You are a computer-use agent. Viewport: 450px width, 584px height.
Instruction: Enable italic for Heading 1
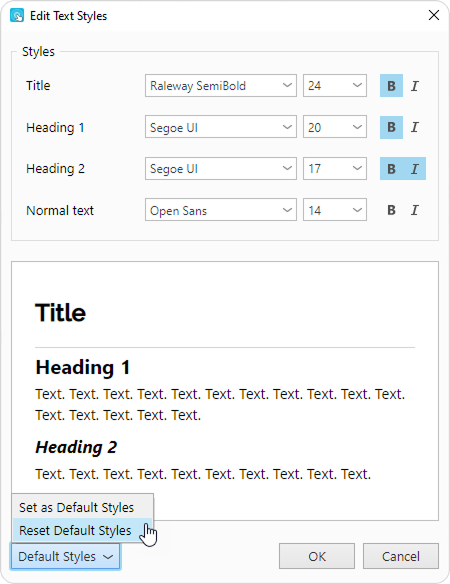coord(414,127)
